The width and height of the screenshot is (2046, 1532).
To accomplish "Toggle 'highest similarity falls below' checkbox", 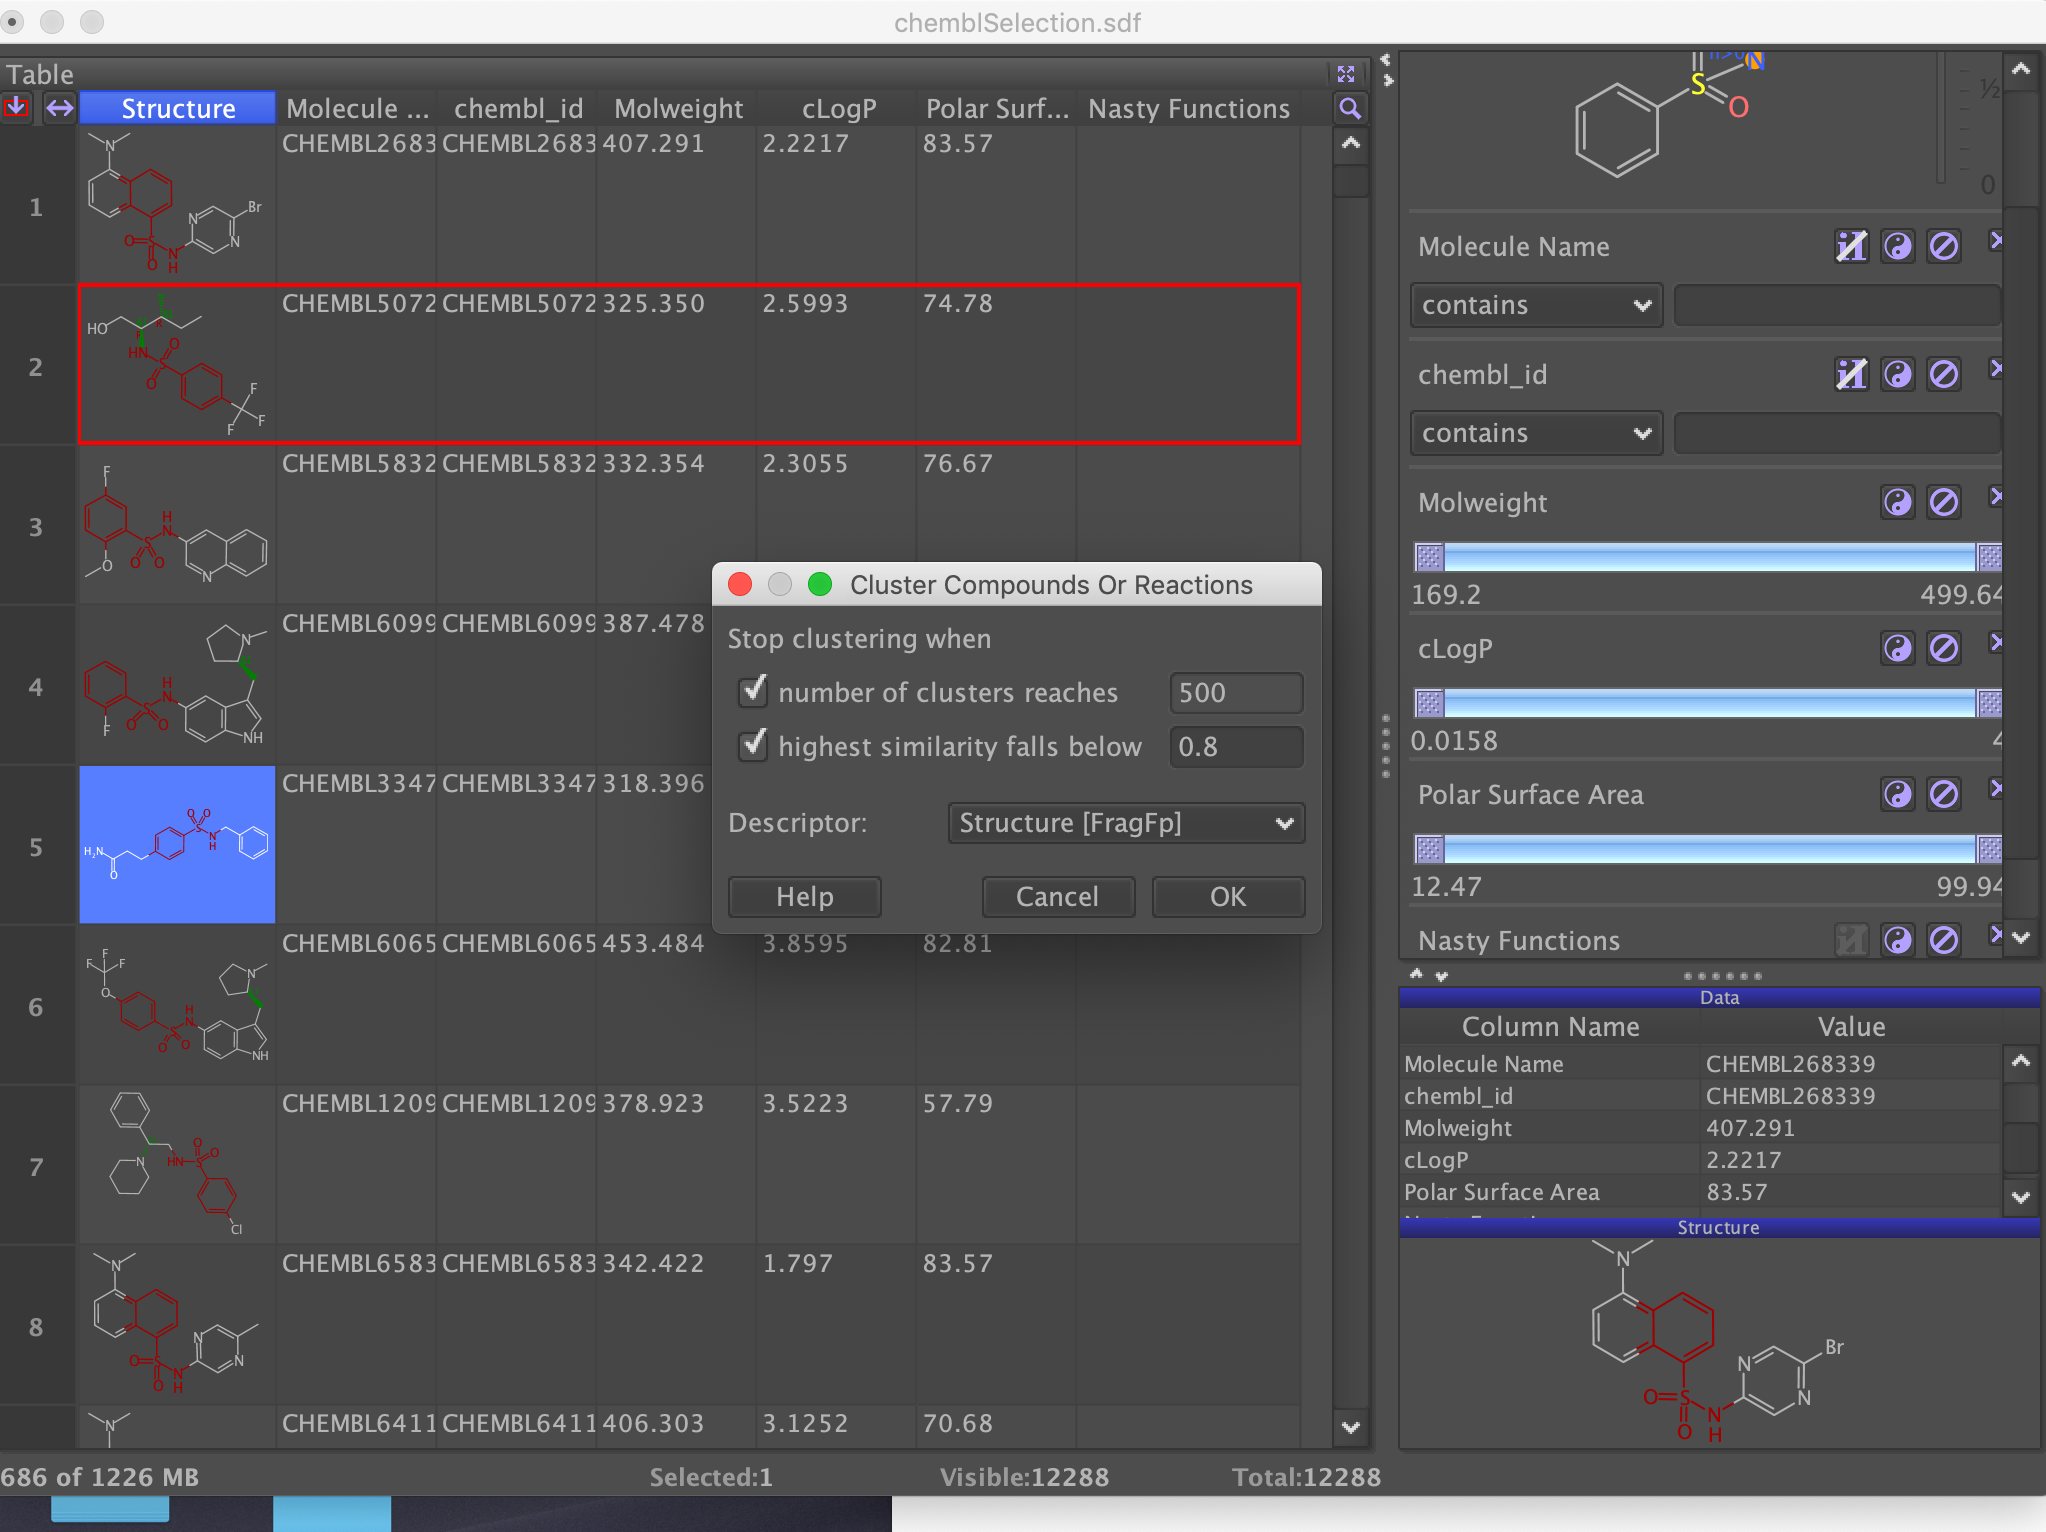I will tap(753, 745).
